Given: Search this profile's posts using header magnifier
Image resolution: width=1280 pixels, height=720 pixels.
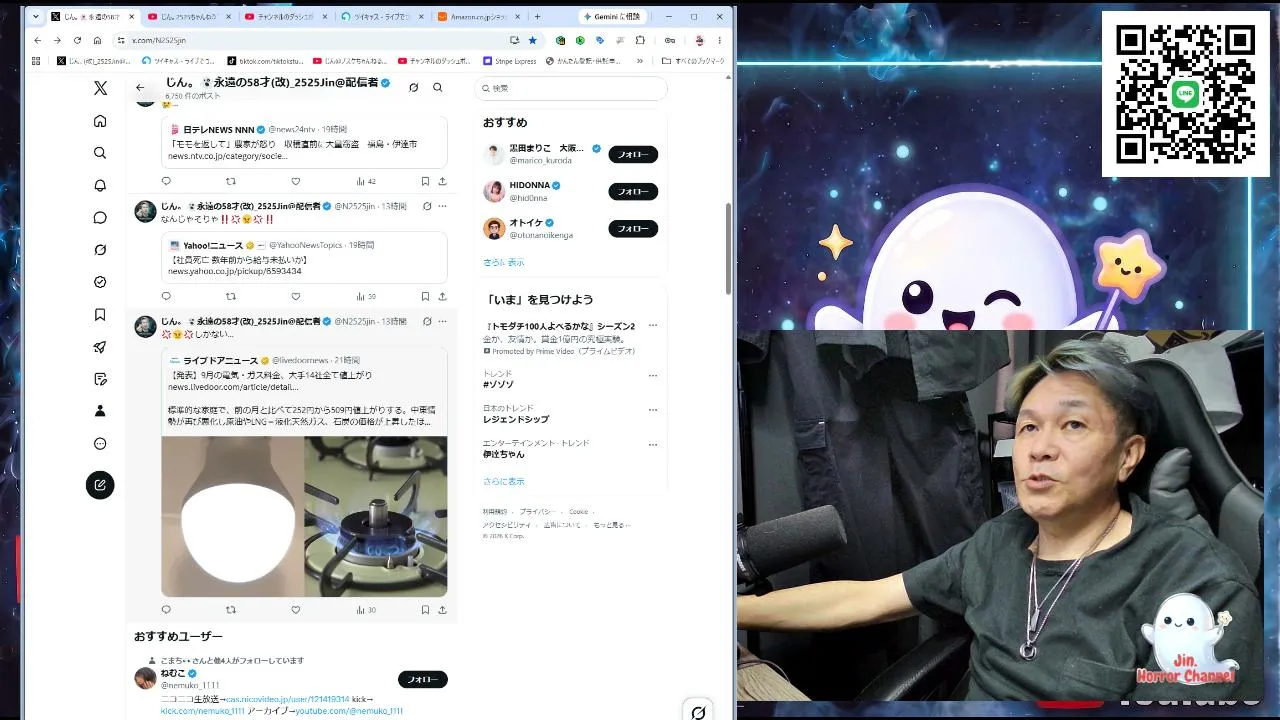Looking at the screenshot, I should point(437,88).
